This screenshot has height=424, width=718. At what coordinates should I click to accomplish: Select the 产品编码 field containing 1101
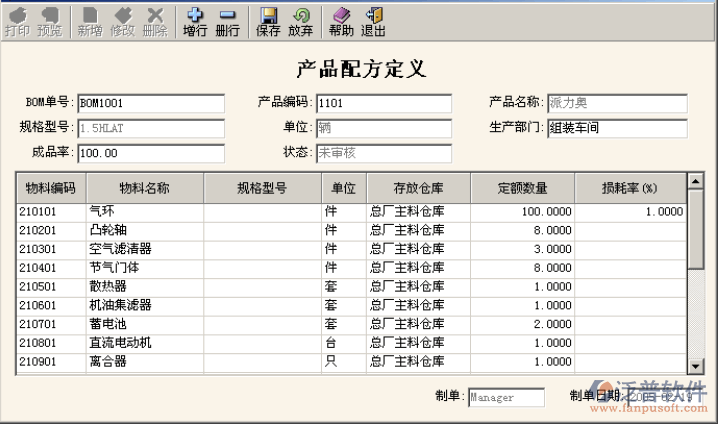pyautogui.click(x=384, y=103)
